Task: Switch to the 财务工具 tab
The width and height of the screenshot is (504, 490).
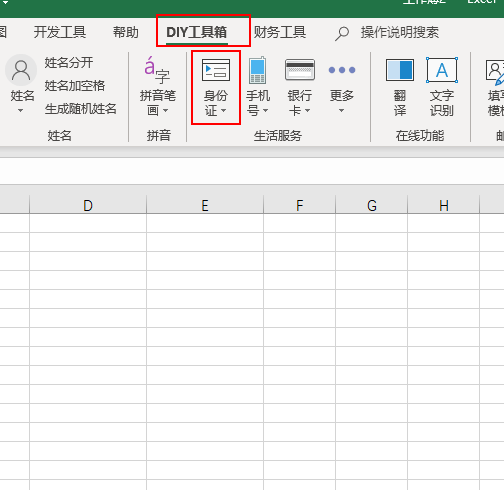Action: pyautogui.click(x=280, y=32)
